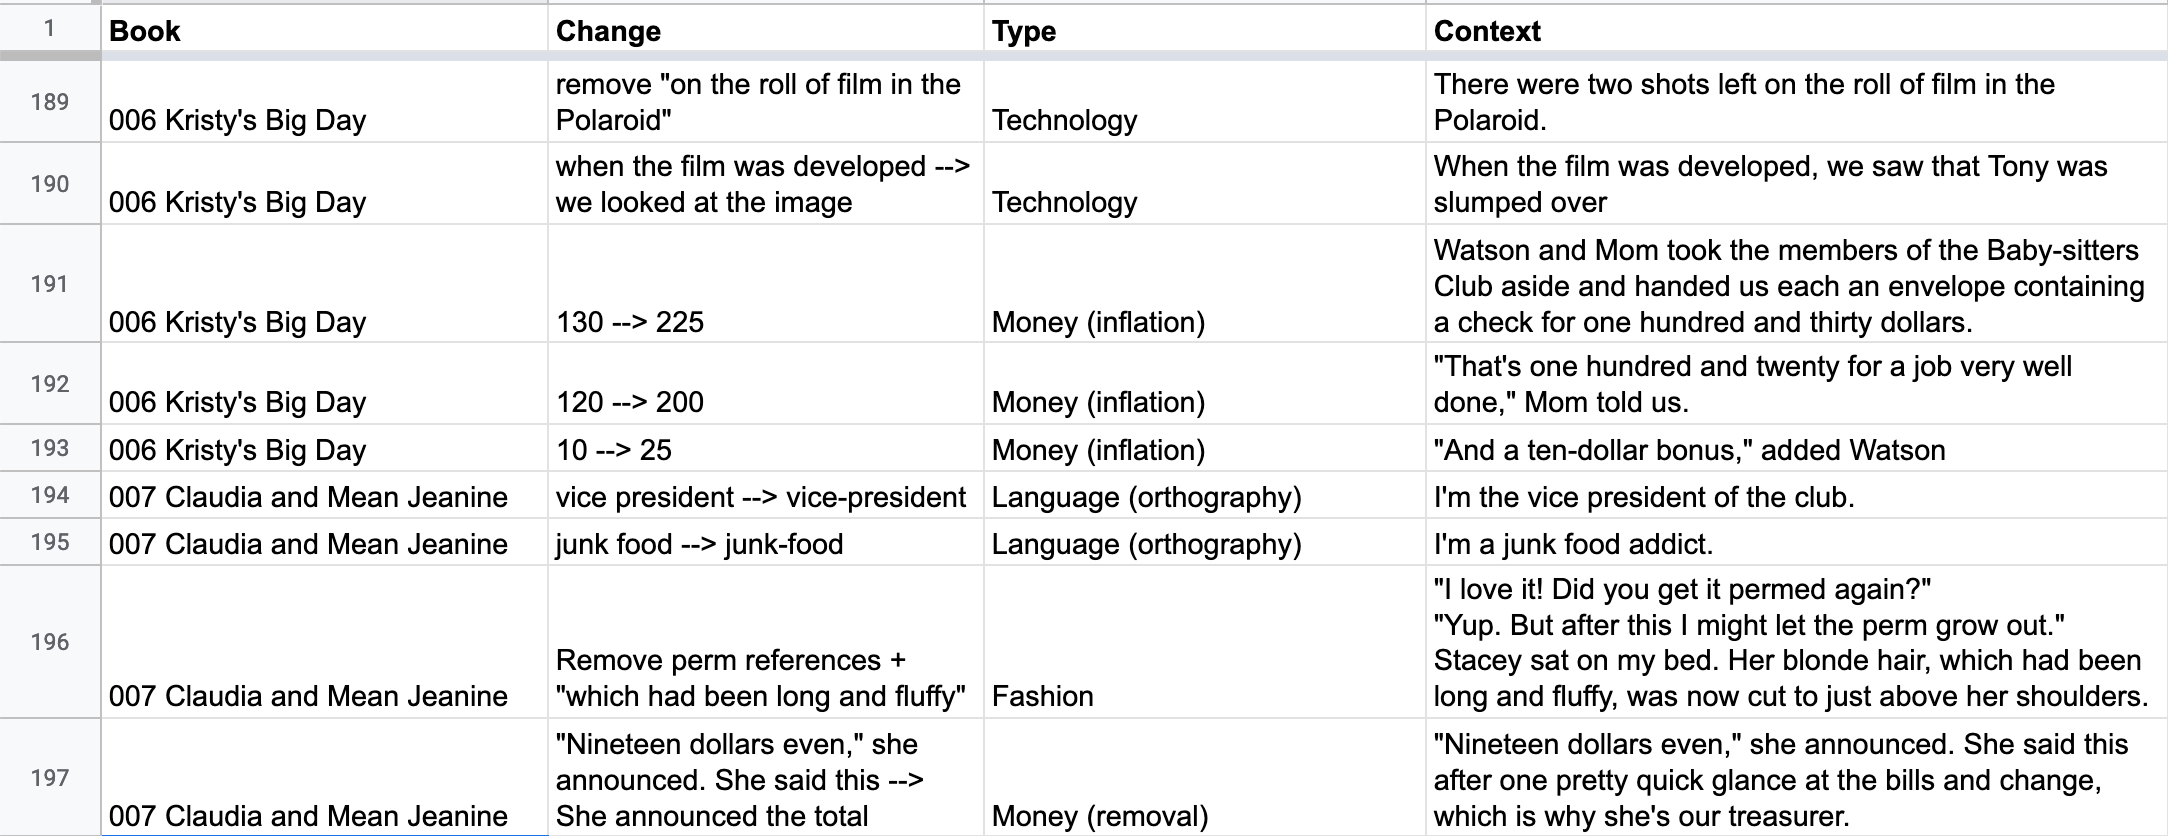The height and width of the screenshot is (836, 2168).
Task: Click Book cell in row 195
Action: (324, 542)
